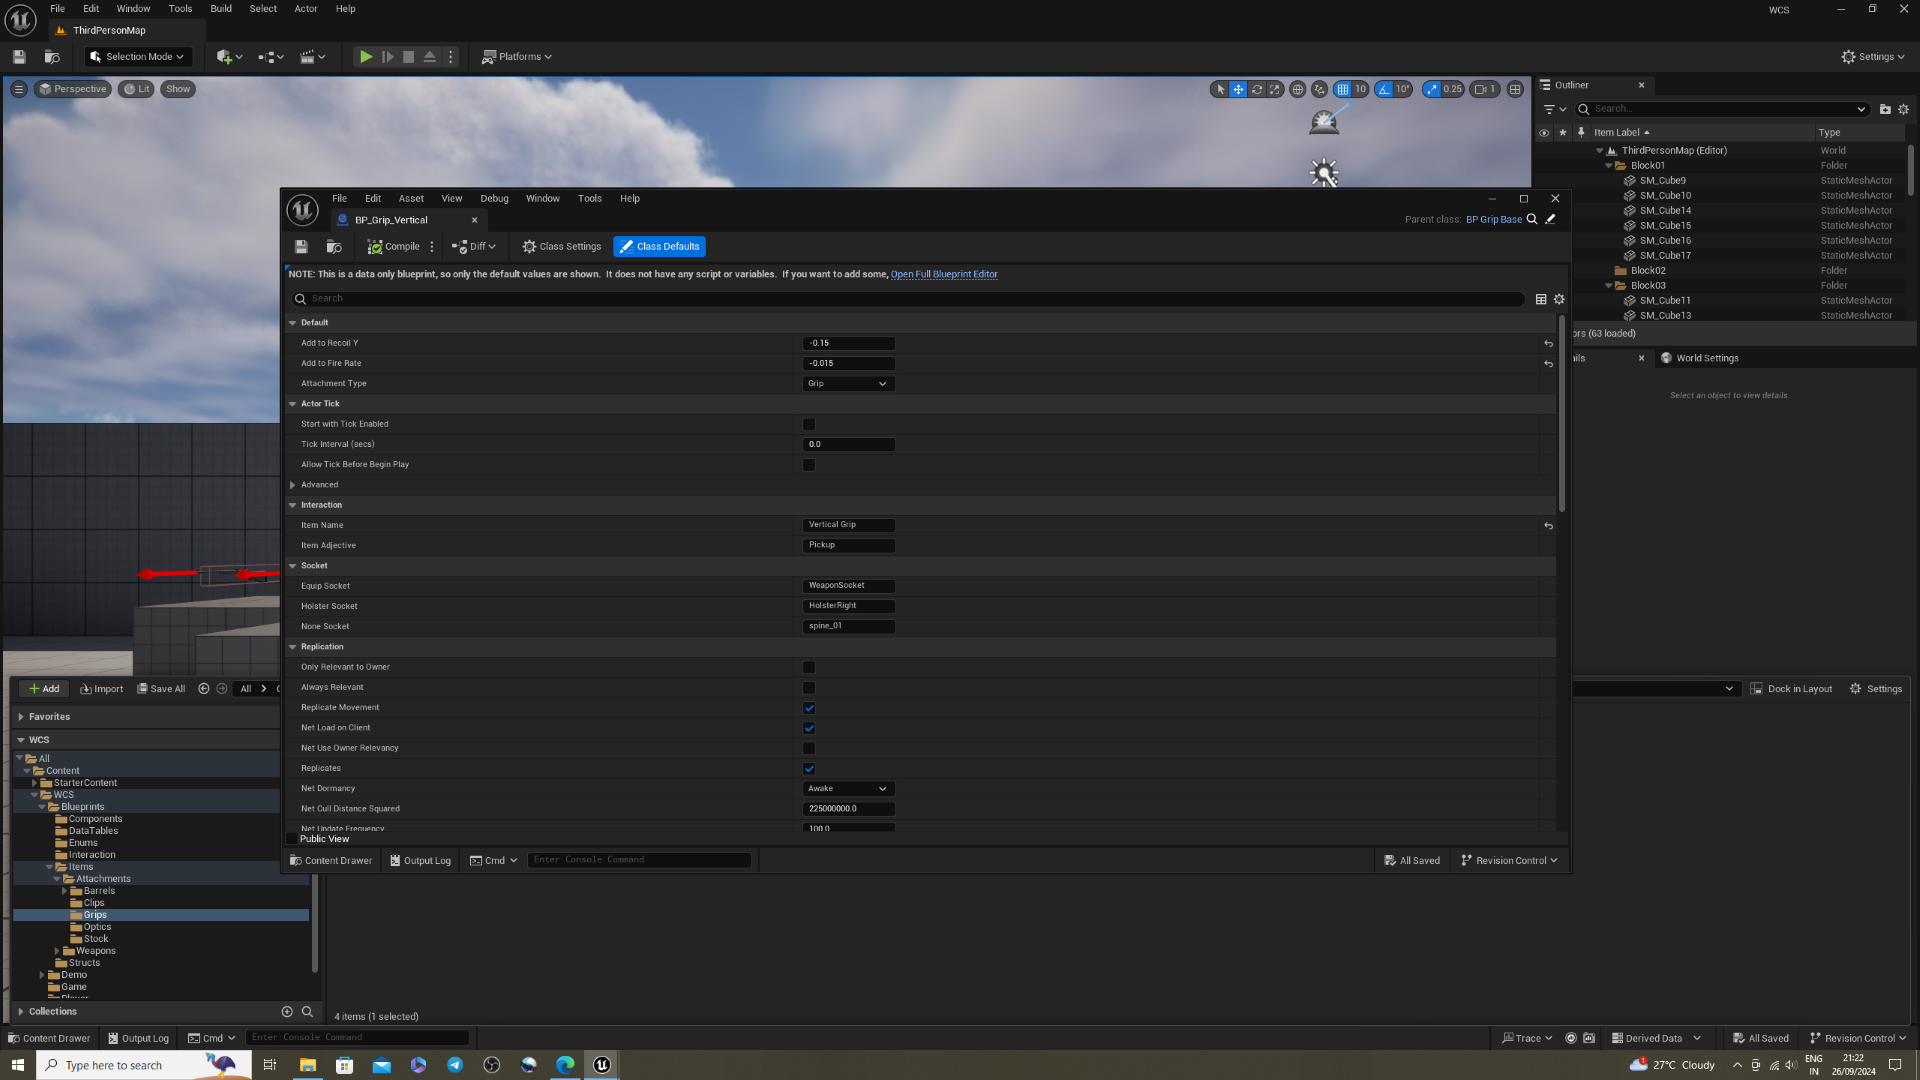This screenshot has width=1920, height=1080.
Task: Open the Platforms dropdown in main toolbar
Action: tap(517, 57)
